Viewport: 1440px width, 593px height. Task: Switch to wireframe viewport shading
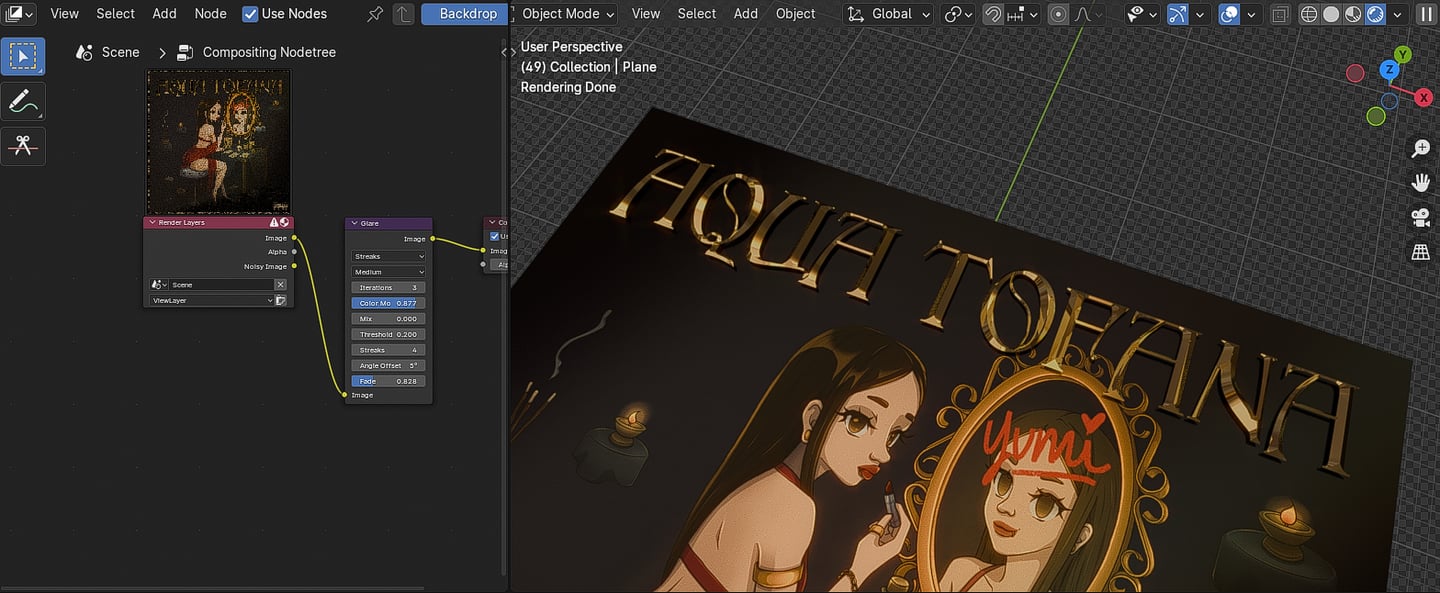point(1309,14)
